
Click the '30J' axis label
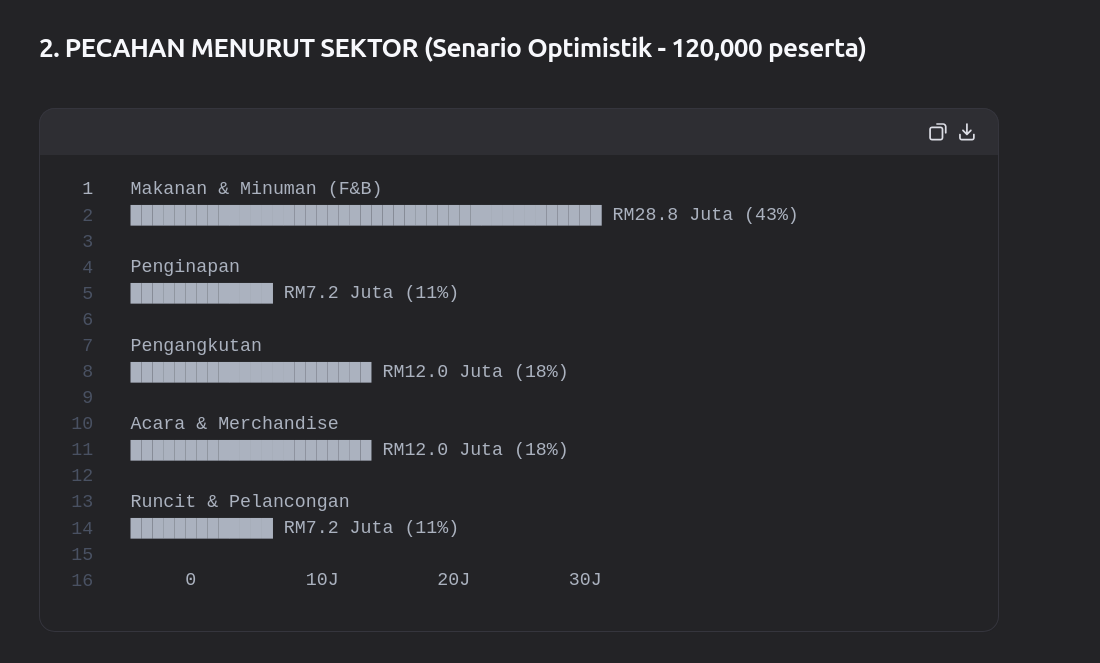click(585, 580)
